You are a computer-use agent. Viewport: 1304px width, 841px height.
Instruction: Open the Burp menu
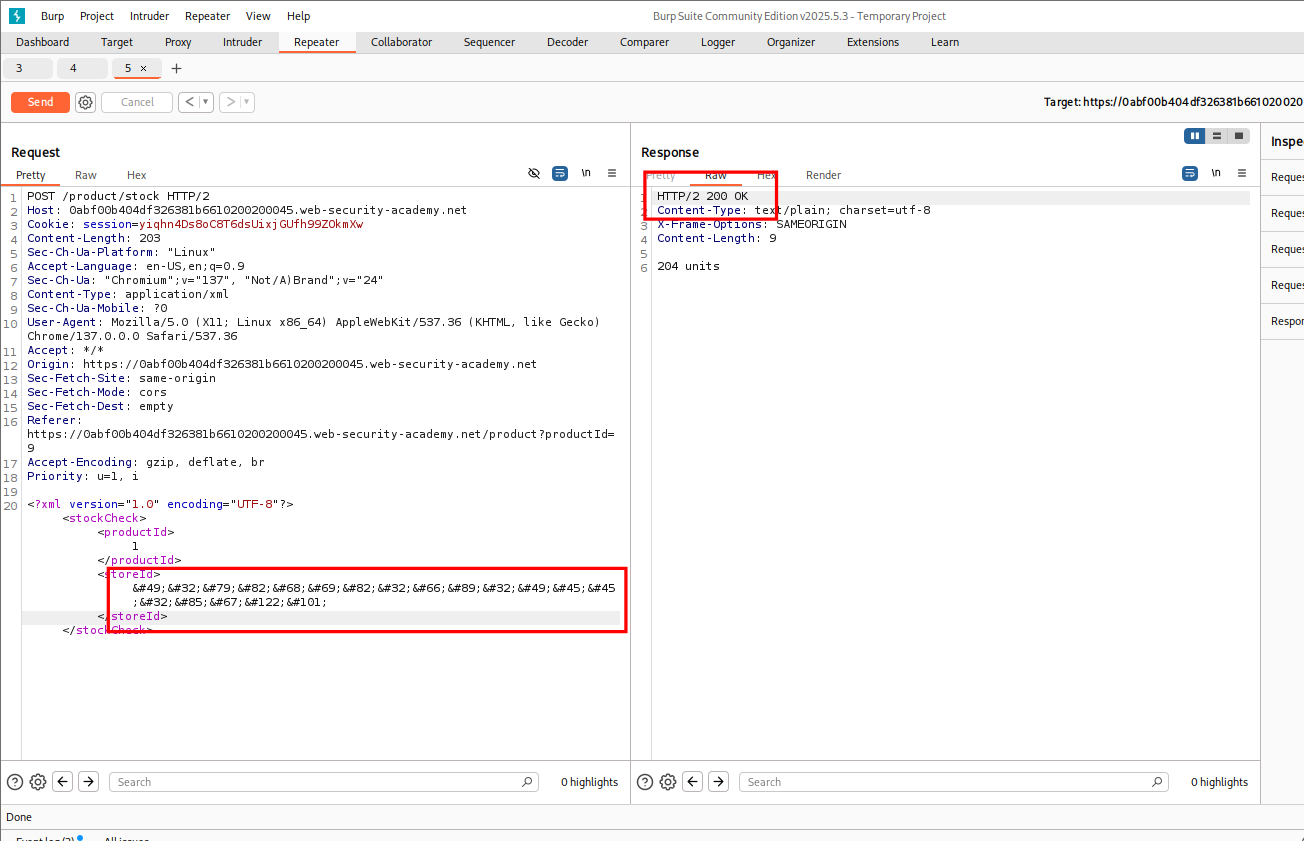click(52, 16)
